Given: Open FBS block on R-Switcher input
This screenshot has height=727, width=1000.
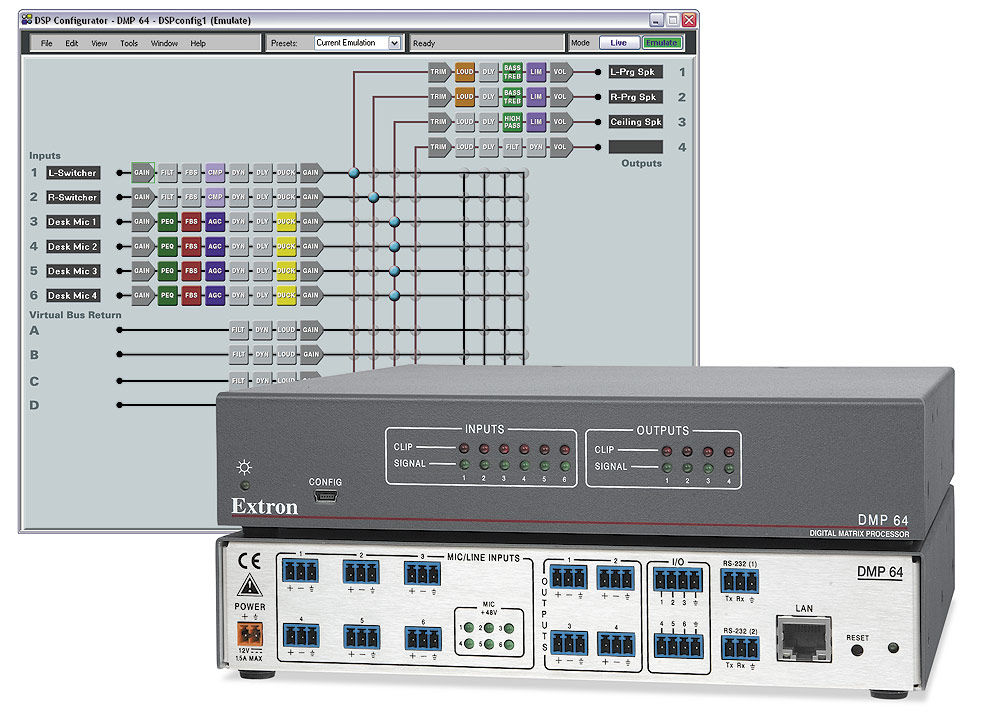Looking at the screenshot, I should pyautogui.click(x=191, y=197).
